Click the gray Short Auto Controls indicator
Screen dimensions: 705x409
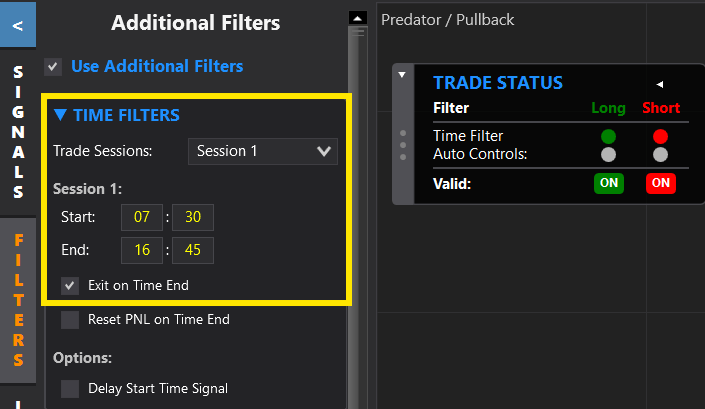pos(660,154)
